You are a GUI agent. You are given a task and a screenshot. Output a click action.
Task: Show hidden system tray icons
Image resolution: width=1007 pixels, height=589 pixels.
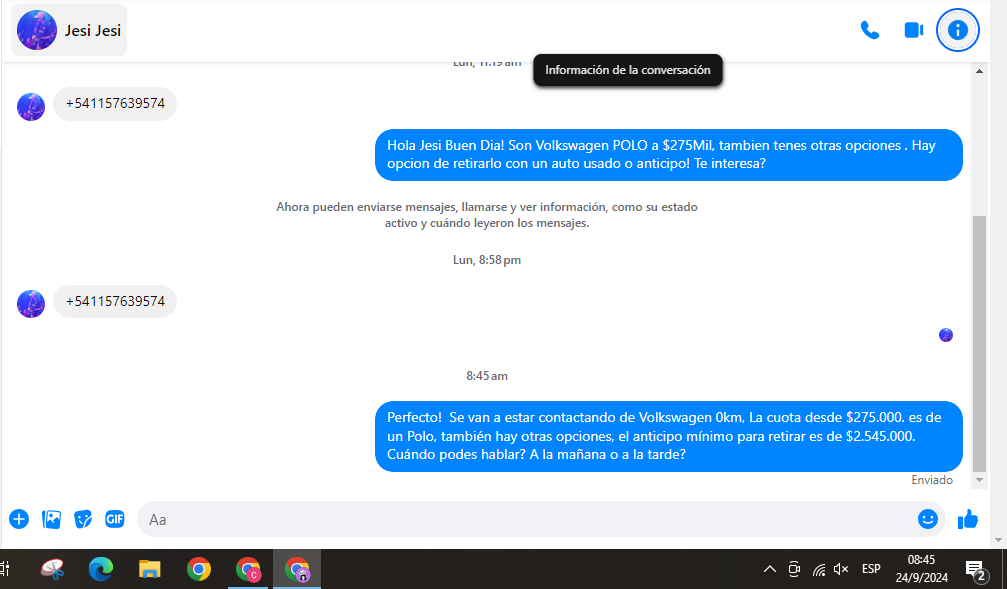[769, 569]
